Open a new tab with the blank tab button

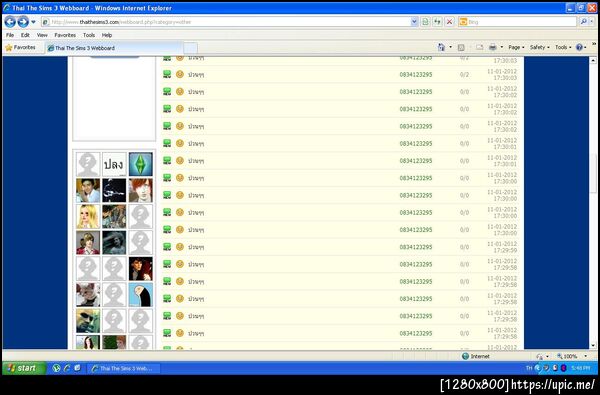(x=190, y=48)
